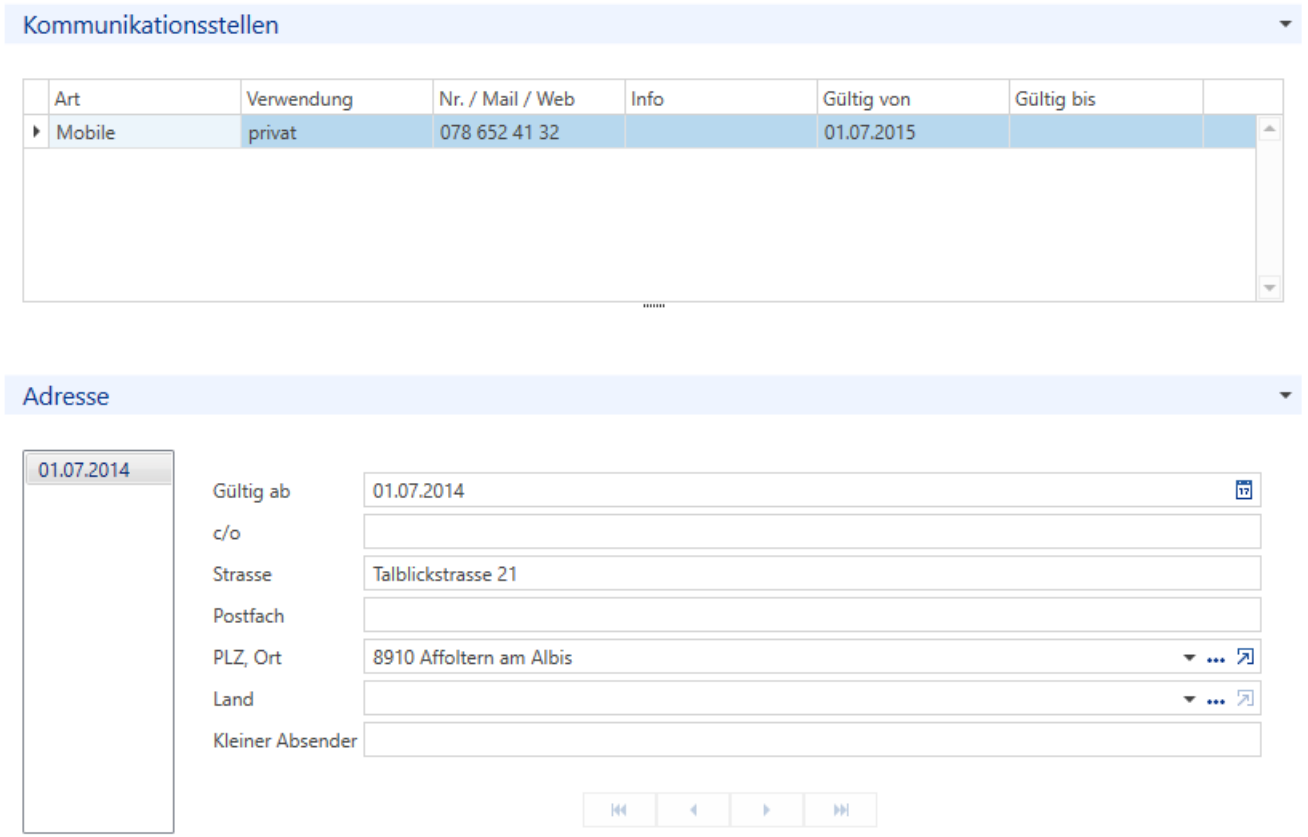Collapse the Kommunikationsstellen section
This screenshot has width=1308, height=837.
coord(1285,25)
